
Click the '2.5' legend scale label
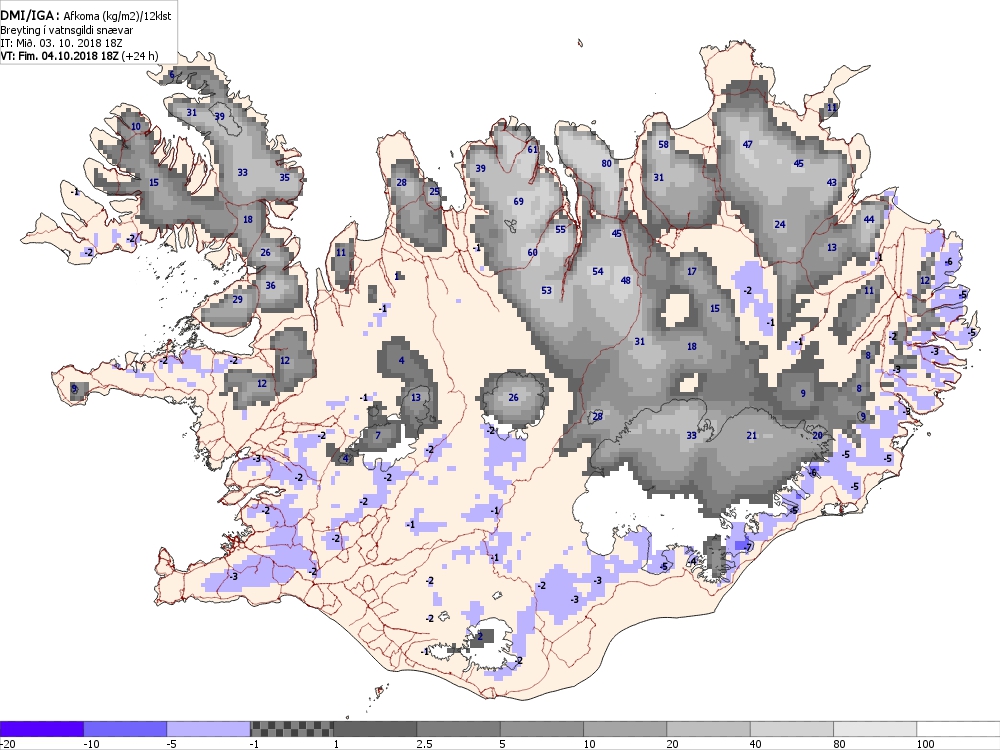[x=423, y=744]
